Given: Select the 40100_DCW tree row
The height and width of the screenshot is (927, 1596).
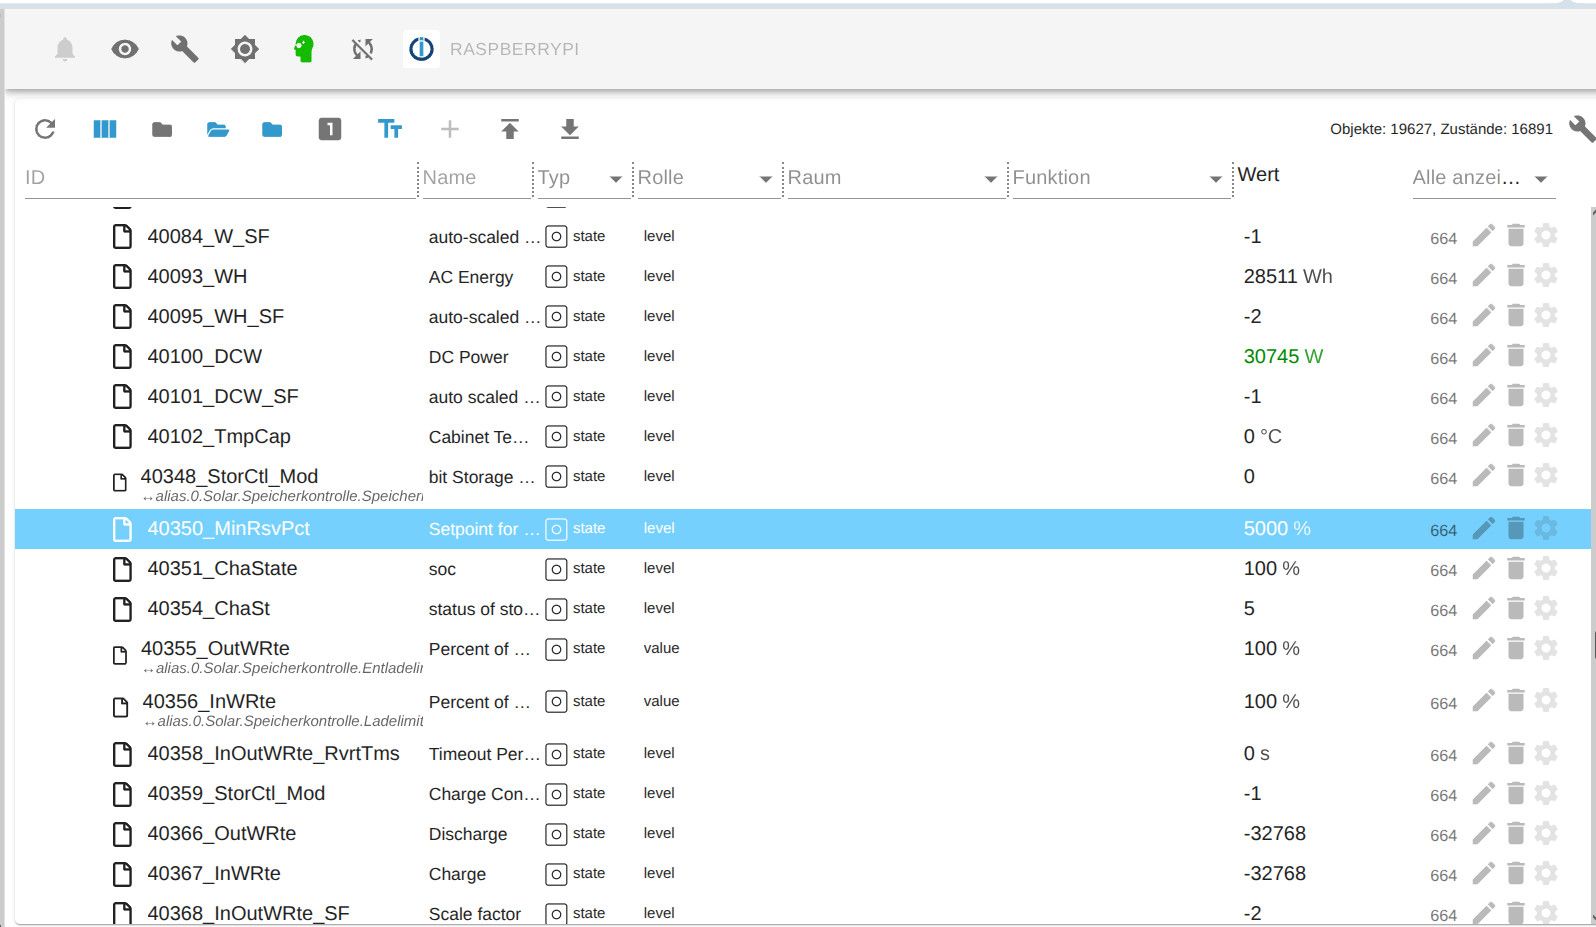Looking at the screenshot, I should [205, 357].
